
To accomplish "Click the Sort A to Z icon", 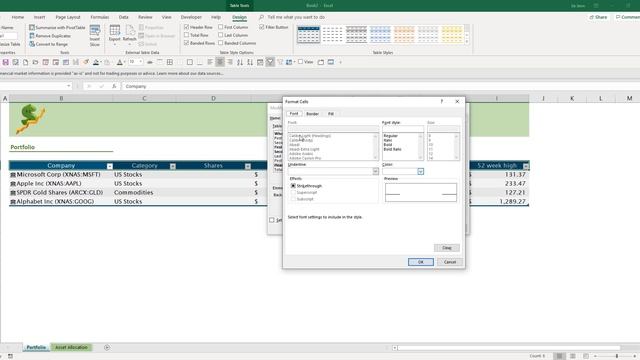I will click(x=240, y=62).
